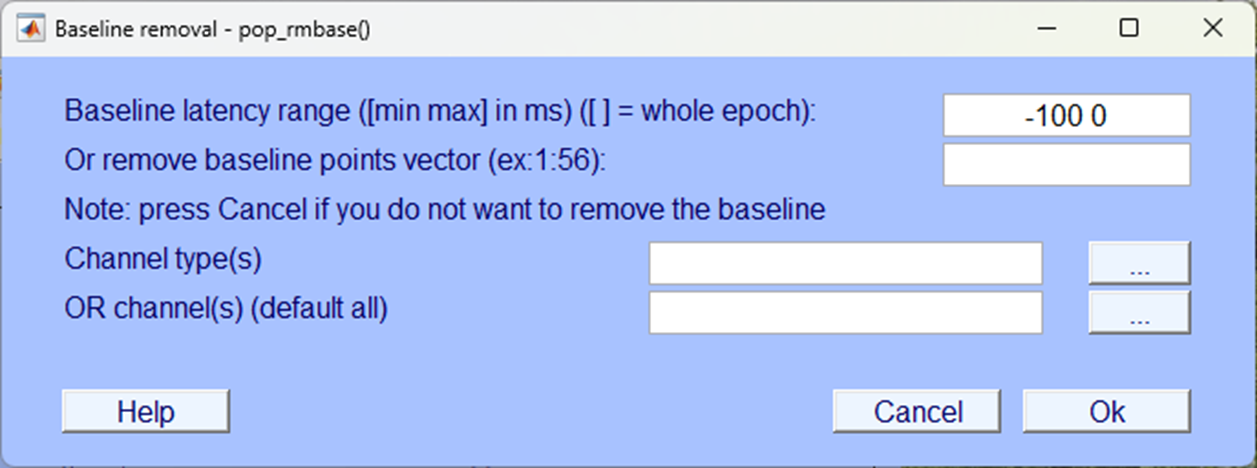
Task: Click the "OR channel(s) (default all)" label
Action: pos(226,309)
